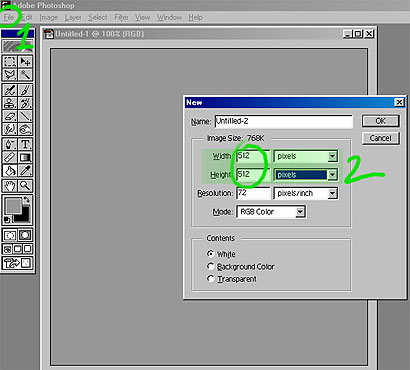Select the Rectangular Marquee tool
Viewport: 410px width, 370px height.
[10, 62]
